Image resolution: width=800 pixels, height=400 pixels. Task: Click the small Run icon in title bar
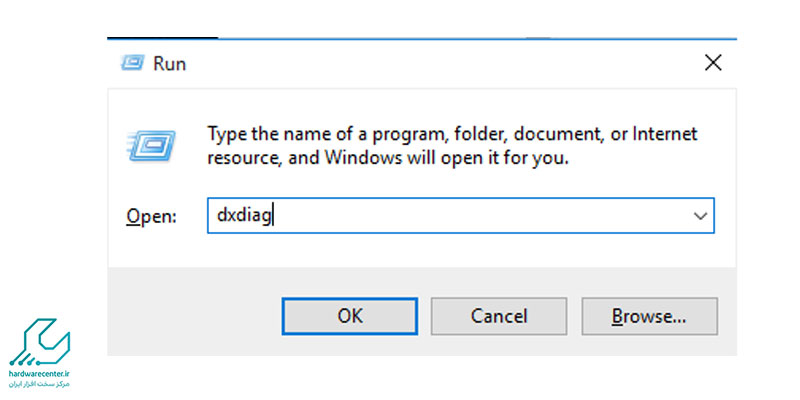(x=131, y=63)
